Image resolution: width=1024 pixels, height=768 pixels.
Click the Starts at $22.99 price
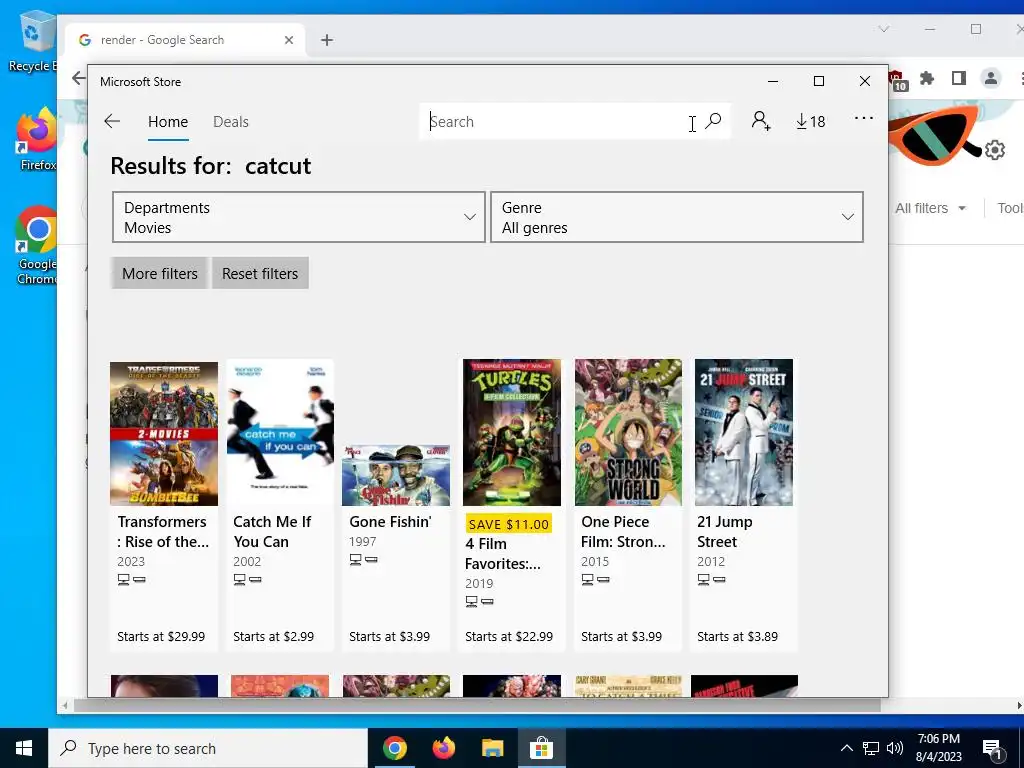509,636
